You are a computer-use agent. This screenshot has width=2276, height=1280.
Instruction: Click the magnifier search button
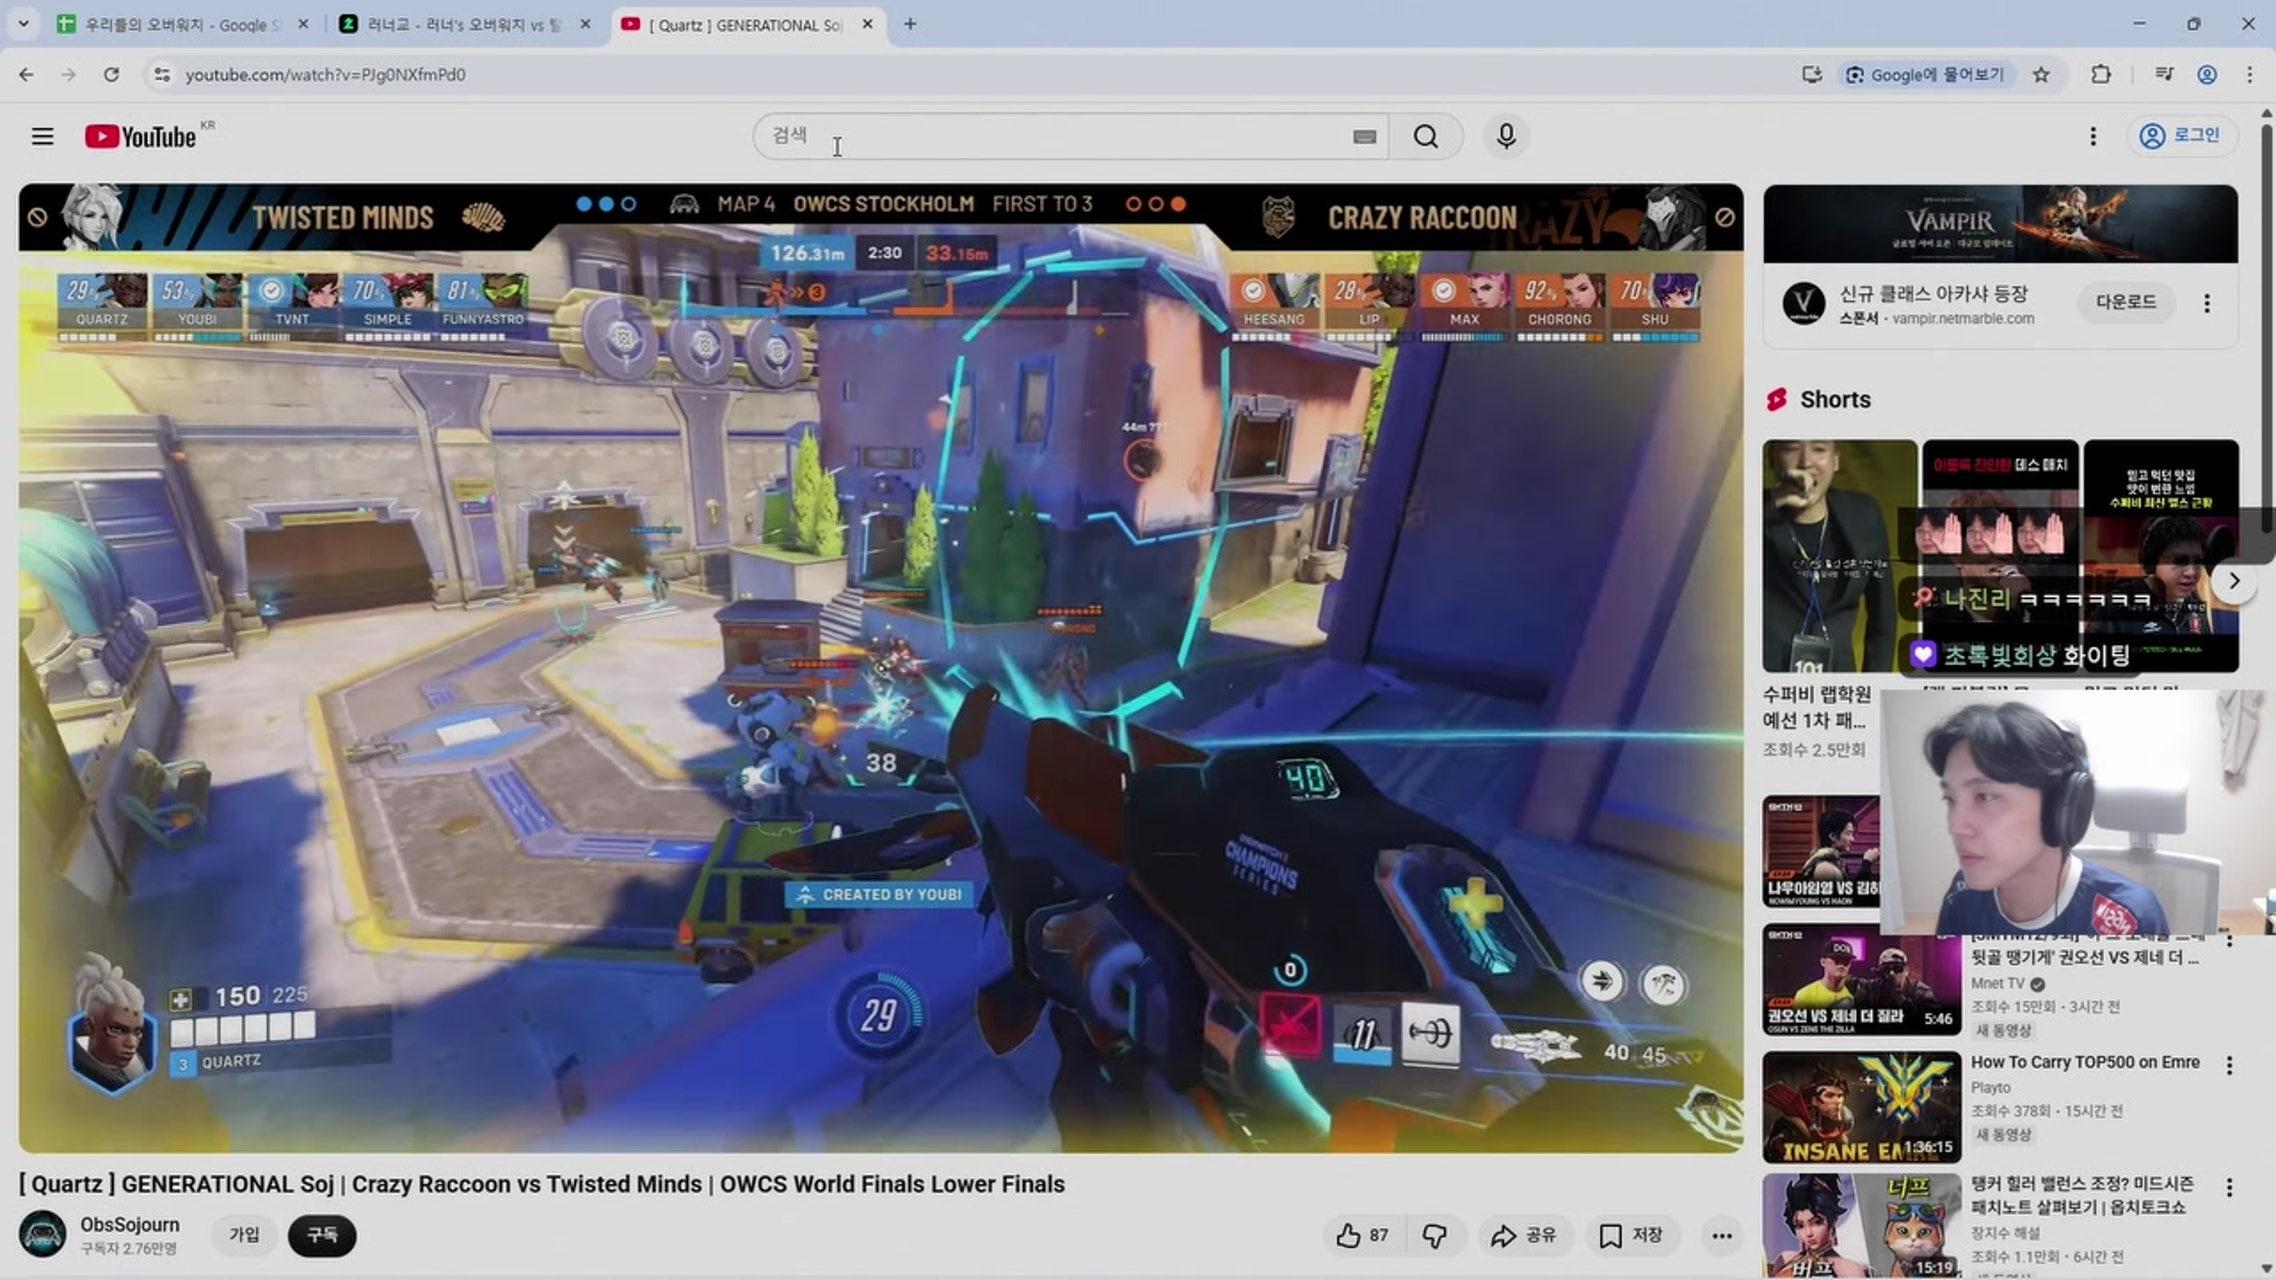(1425, 136)
